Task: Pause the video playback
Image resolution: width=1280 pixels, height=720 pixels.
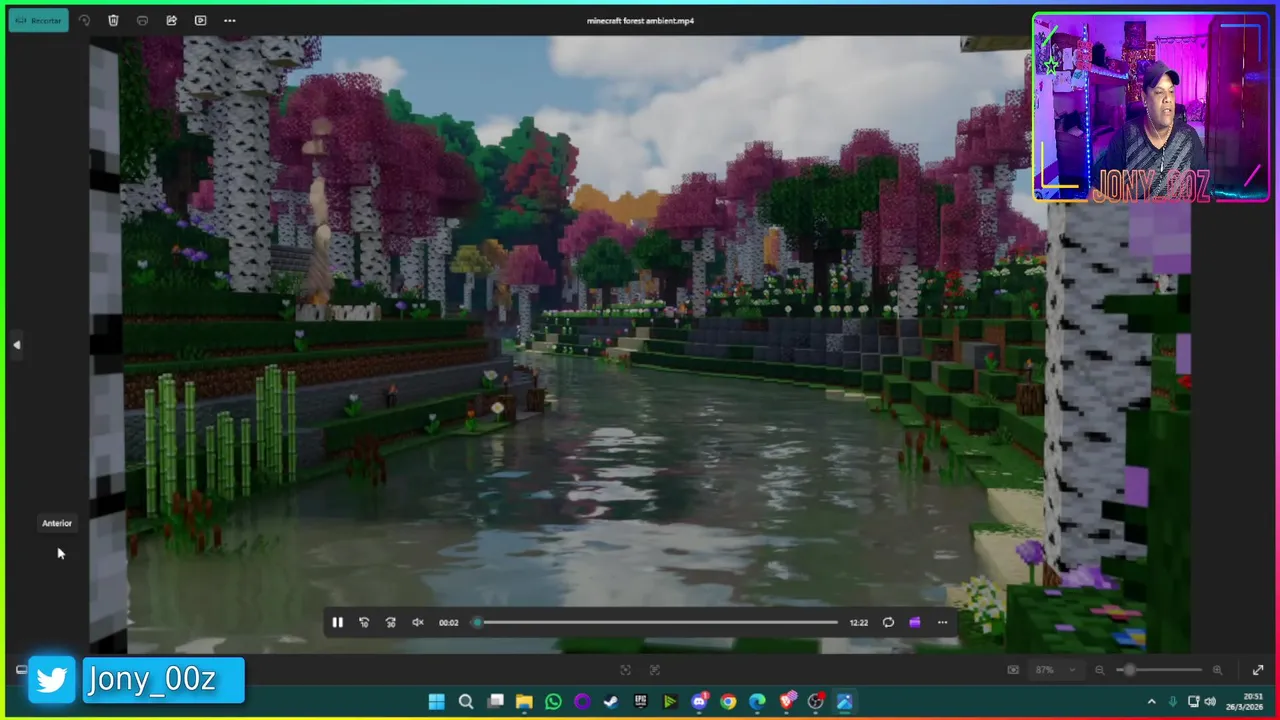Action: pos(337,622)
